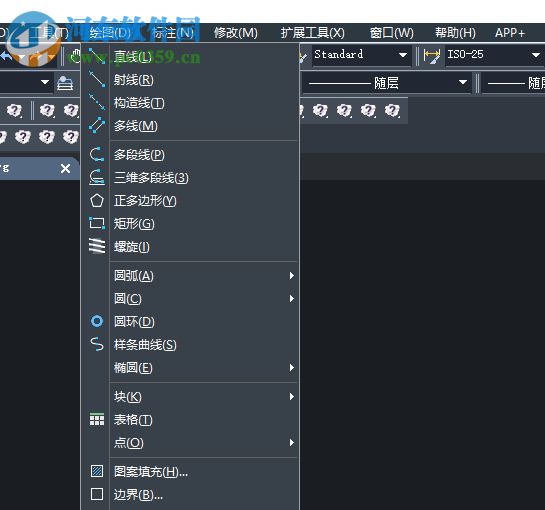Click the helix icon beside 螺旋

97,246
